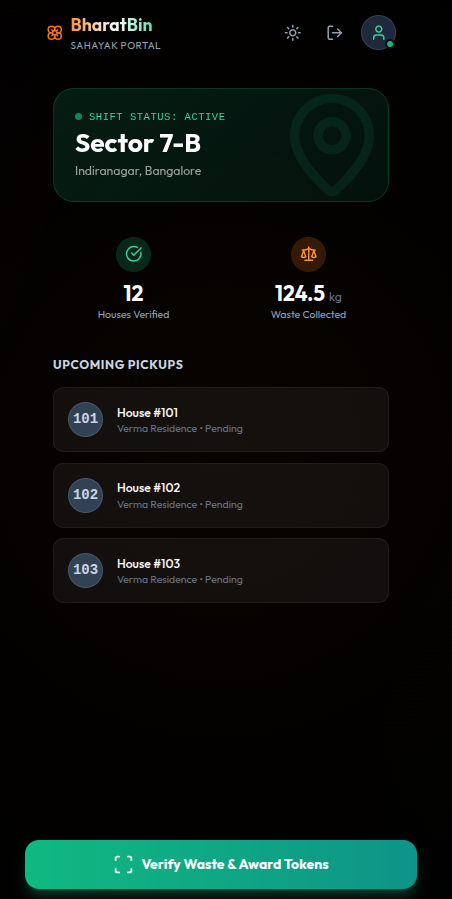
Task: Click the scan frame icon in button
Action: [123, 864]
